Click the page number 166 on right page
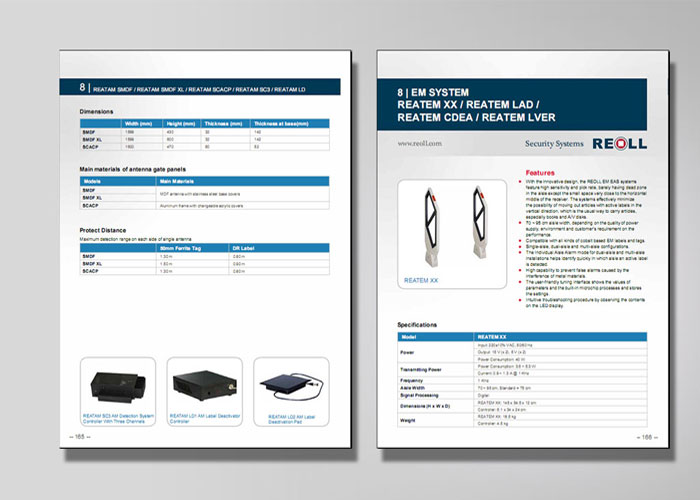 pyautogui.click(x=647, y=437)
